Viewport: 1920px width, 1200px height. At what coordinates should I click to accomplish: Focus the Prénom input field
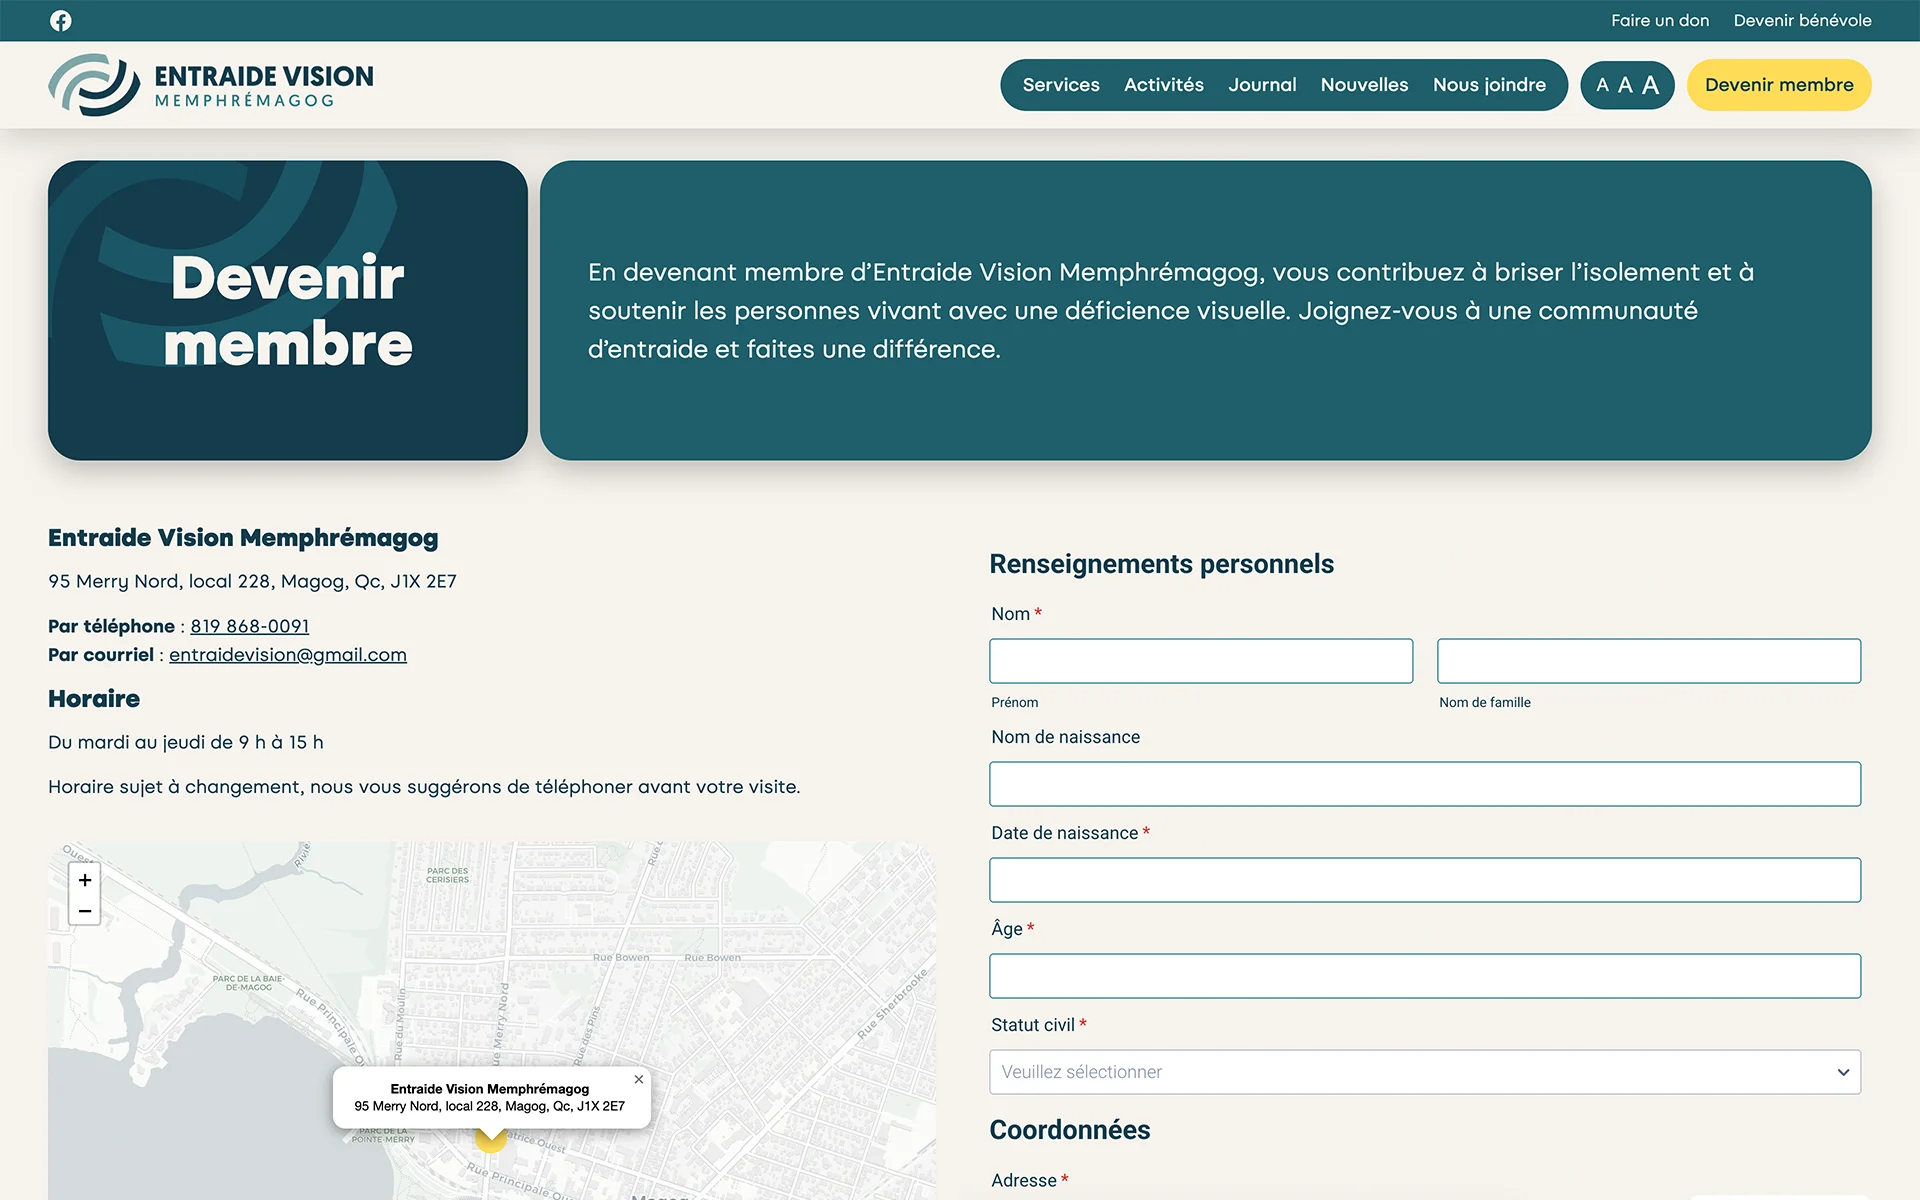pos(1201,661)
